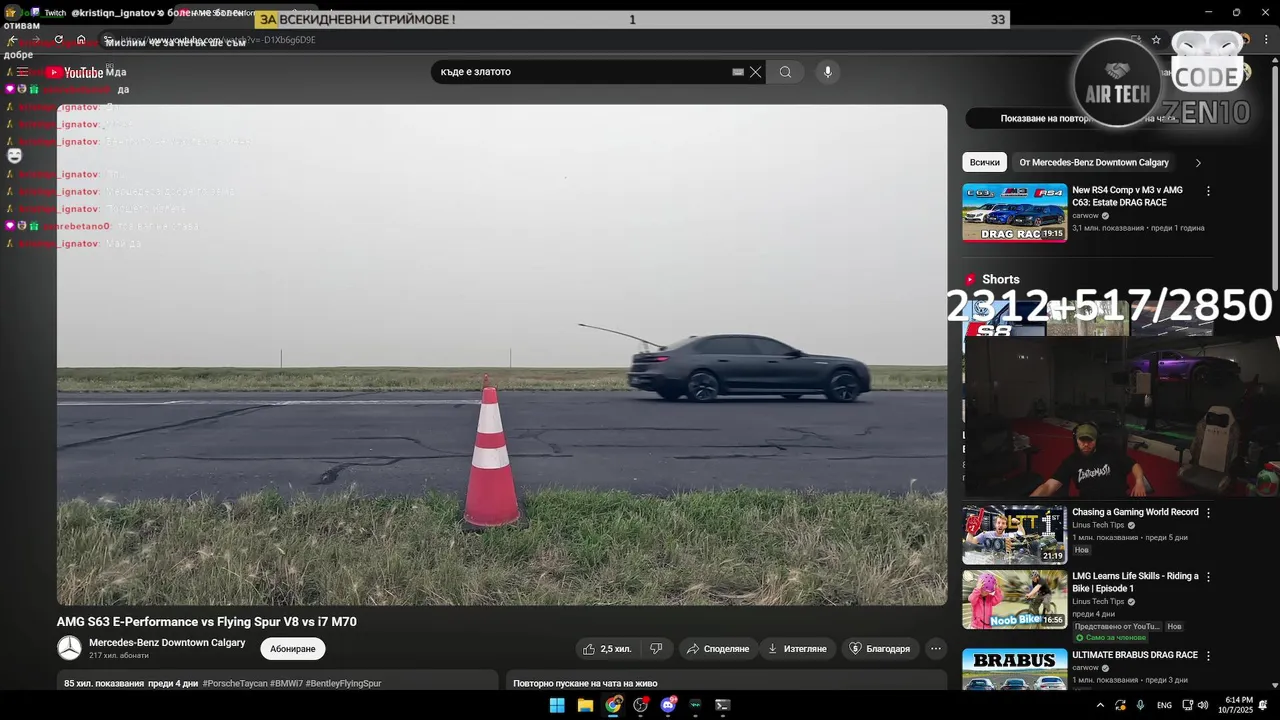Click the Споделяне share button
1280x720 pixels.
pyautogui.click(x=718, y=649)
